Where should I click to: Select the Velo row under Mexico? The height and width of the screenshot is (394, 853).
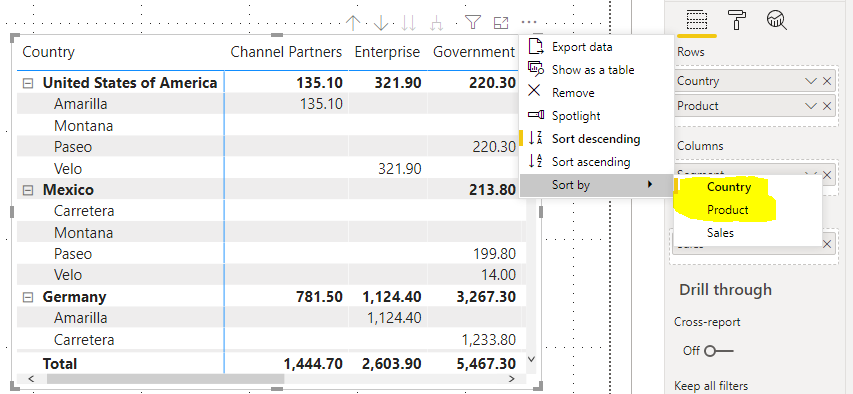pos(68,275)
